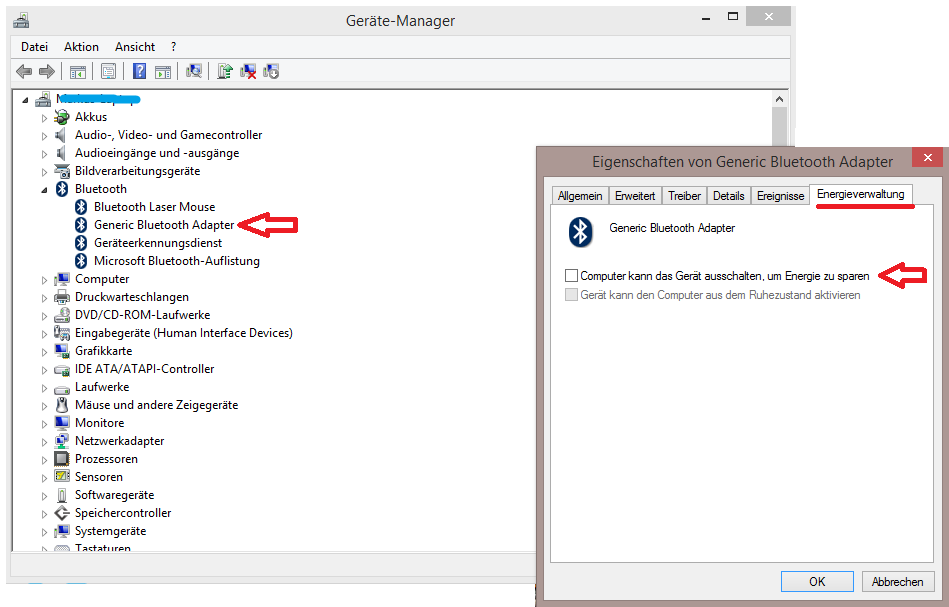
Task: Expand Audioeingänge und -ausgänge node
Action: (x=44, y=154)
